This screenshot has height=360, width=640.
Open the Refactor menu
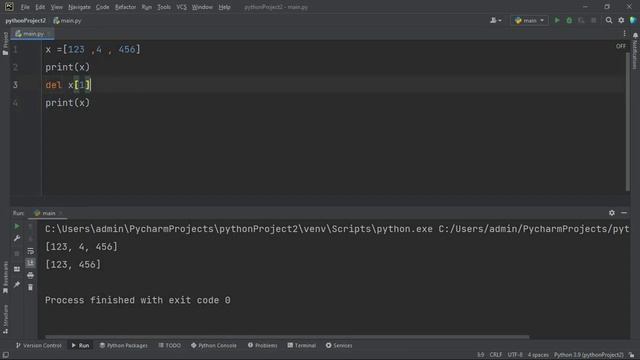125,7
